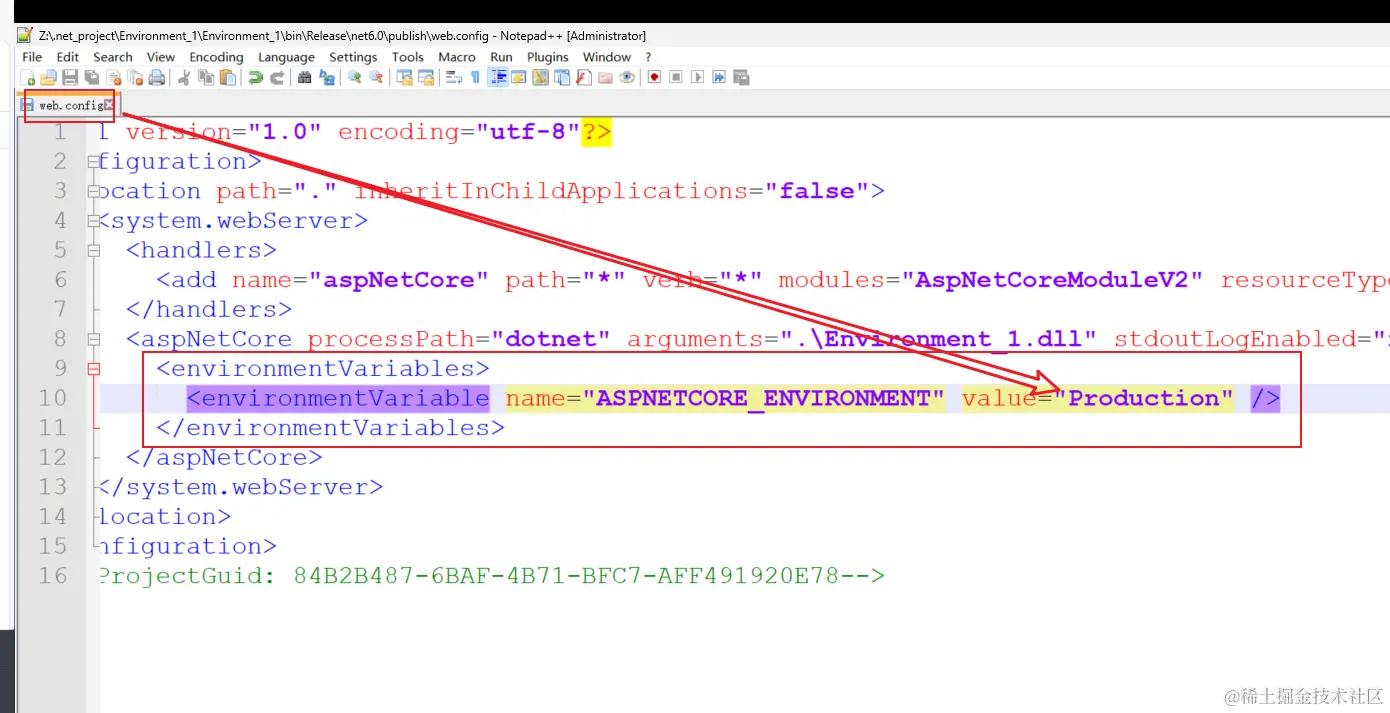Open the Edit menu
Screen dimensions: 1390x713
[x=67, y=57]
